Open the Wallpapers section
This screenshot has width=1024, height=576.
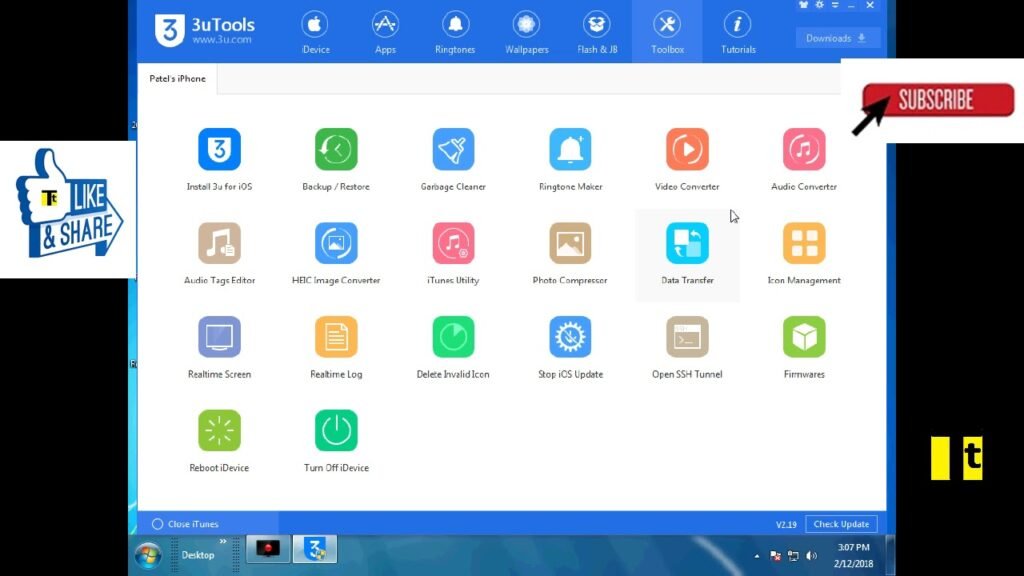coord(526,32)
